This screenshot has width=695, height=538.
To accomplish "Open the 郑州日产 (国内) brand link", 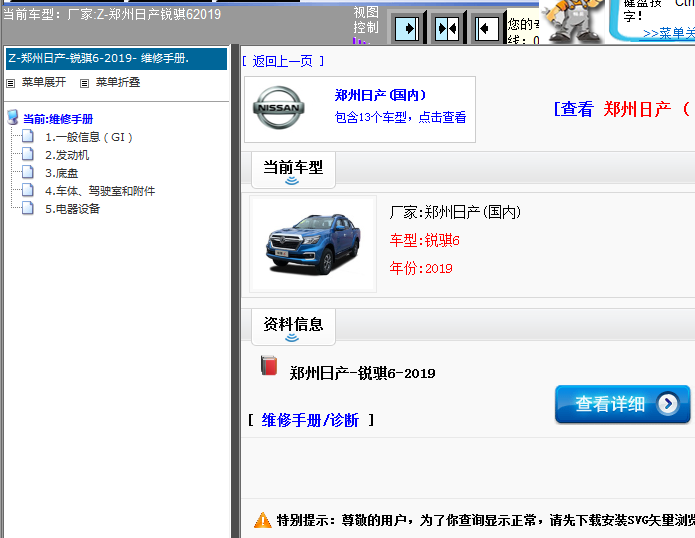I will [x=380, y=95].
